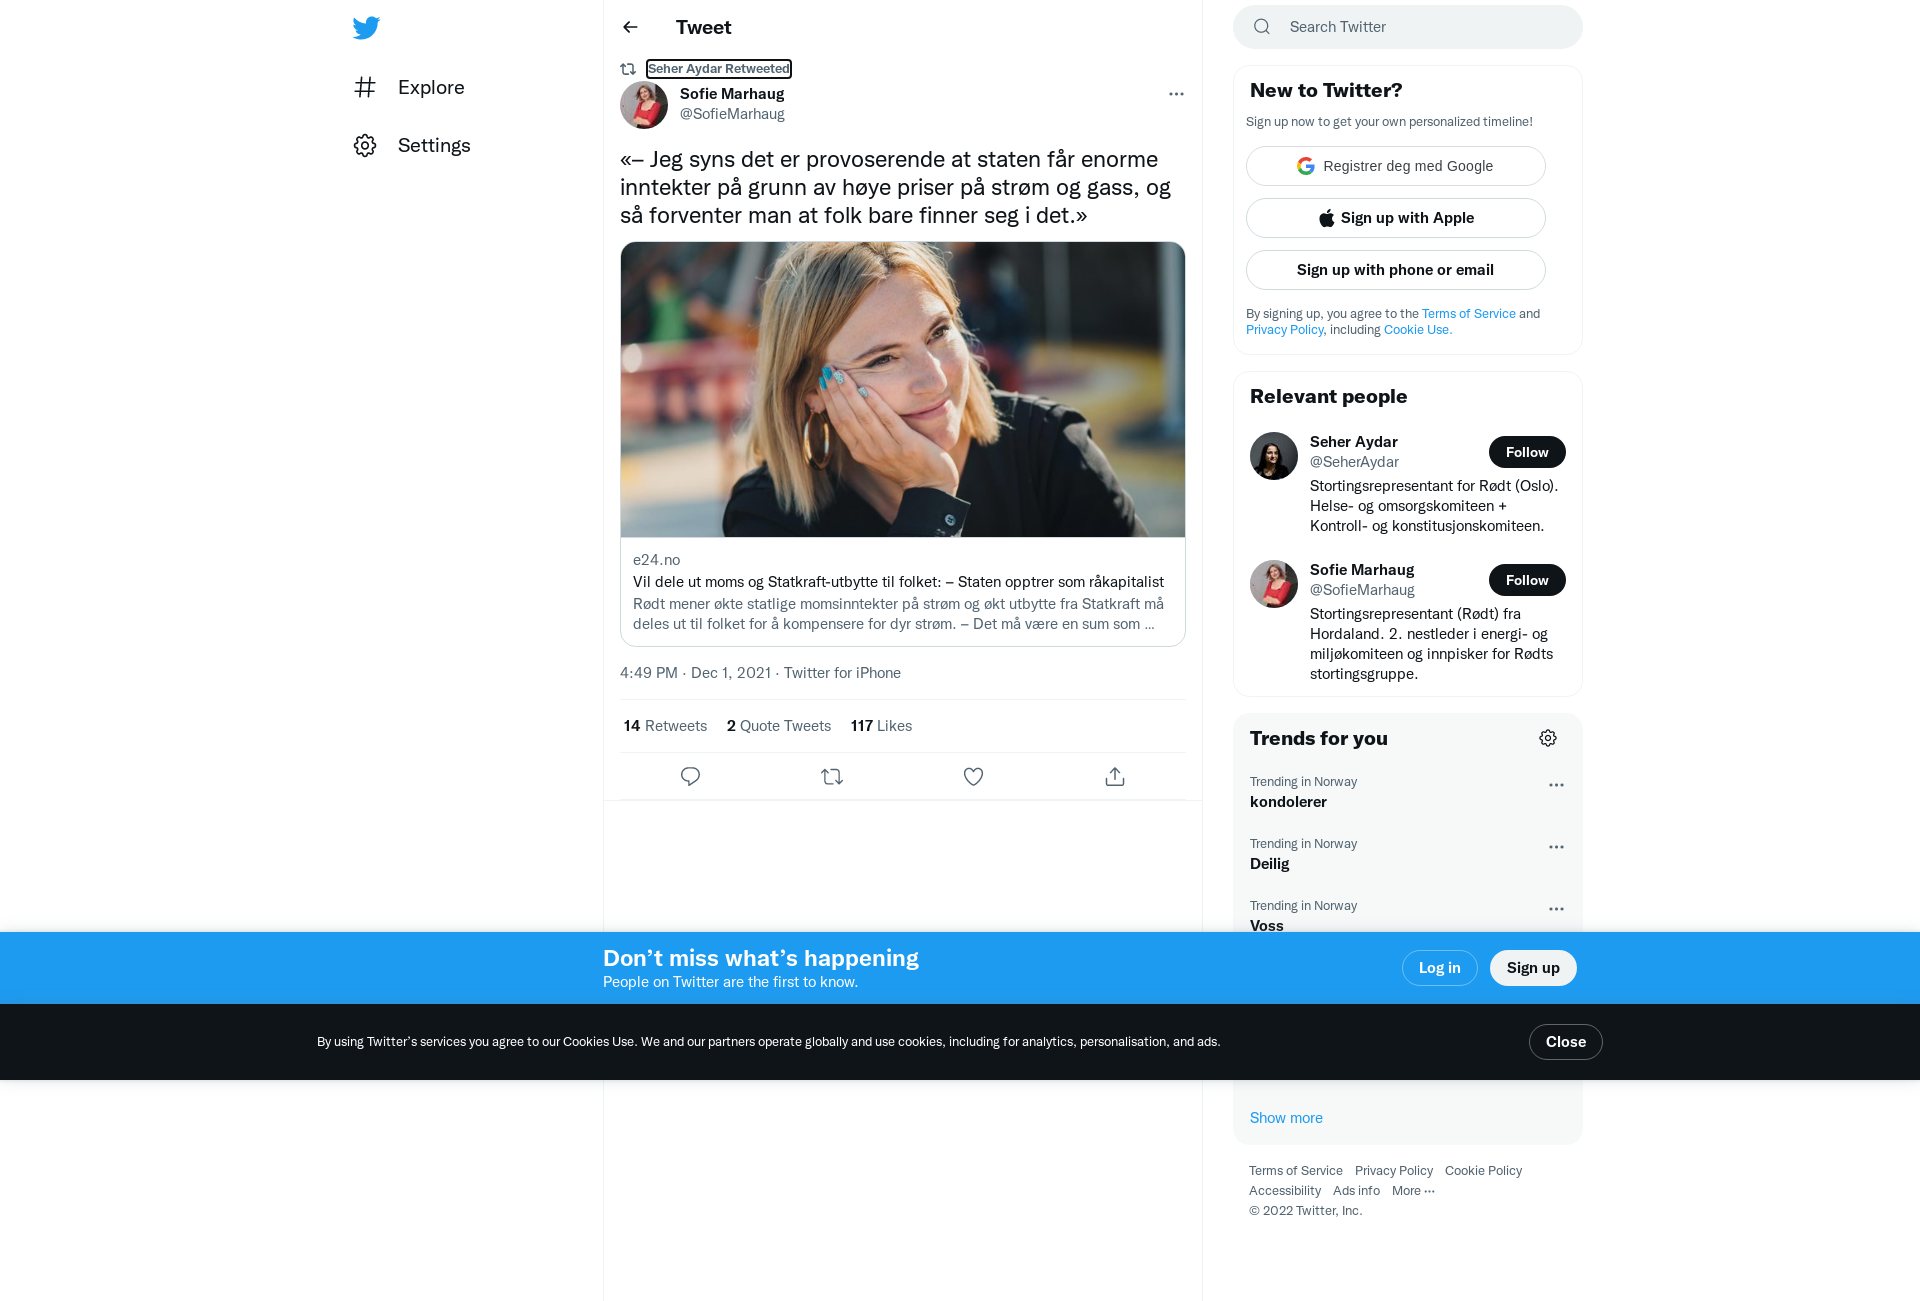The height and width of the screenshot is (1301, 1920).
Task: Open the Explore hashtag icon
Action: point(365,87)
